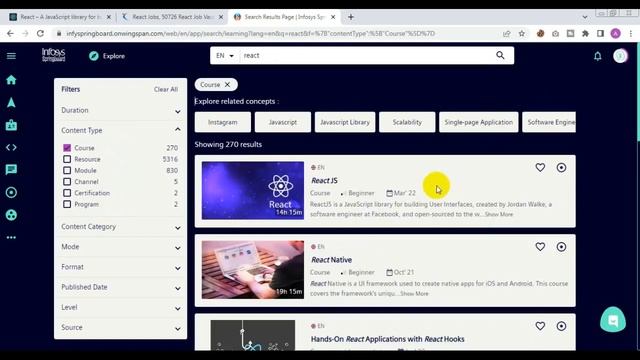Like the React Native course heart icon
Screen dimensions: 640x360
[540, 247]
